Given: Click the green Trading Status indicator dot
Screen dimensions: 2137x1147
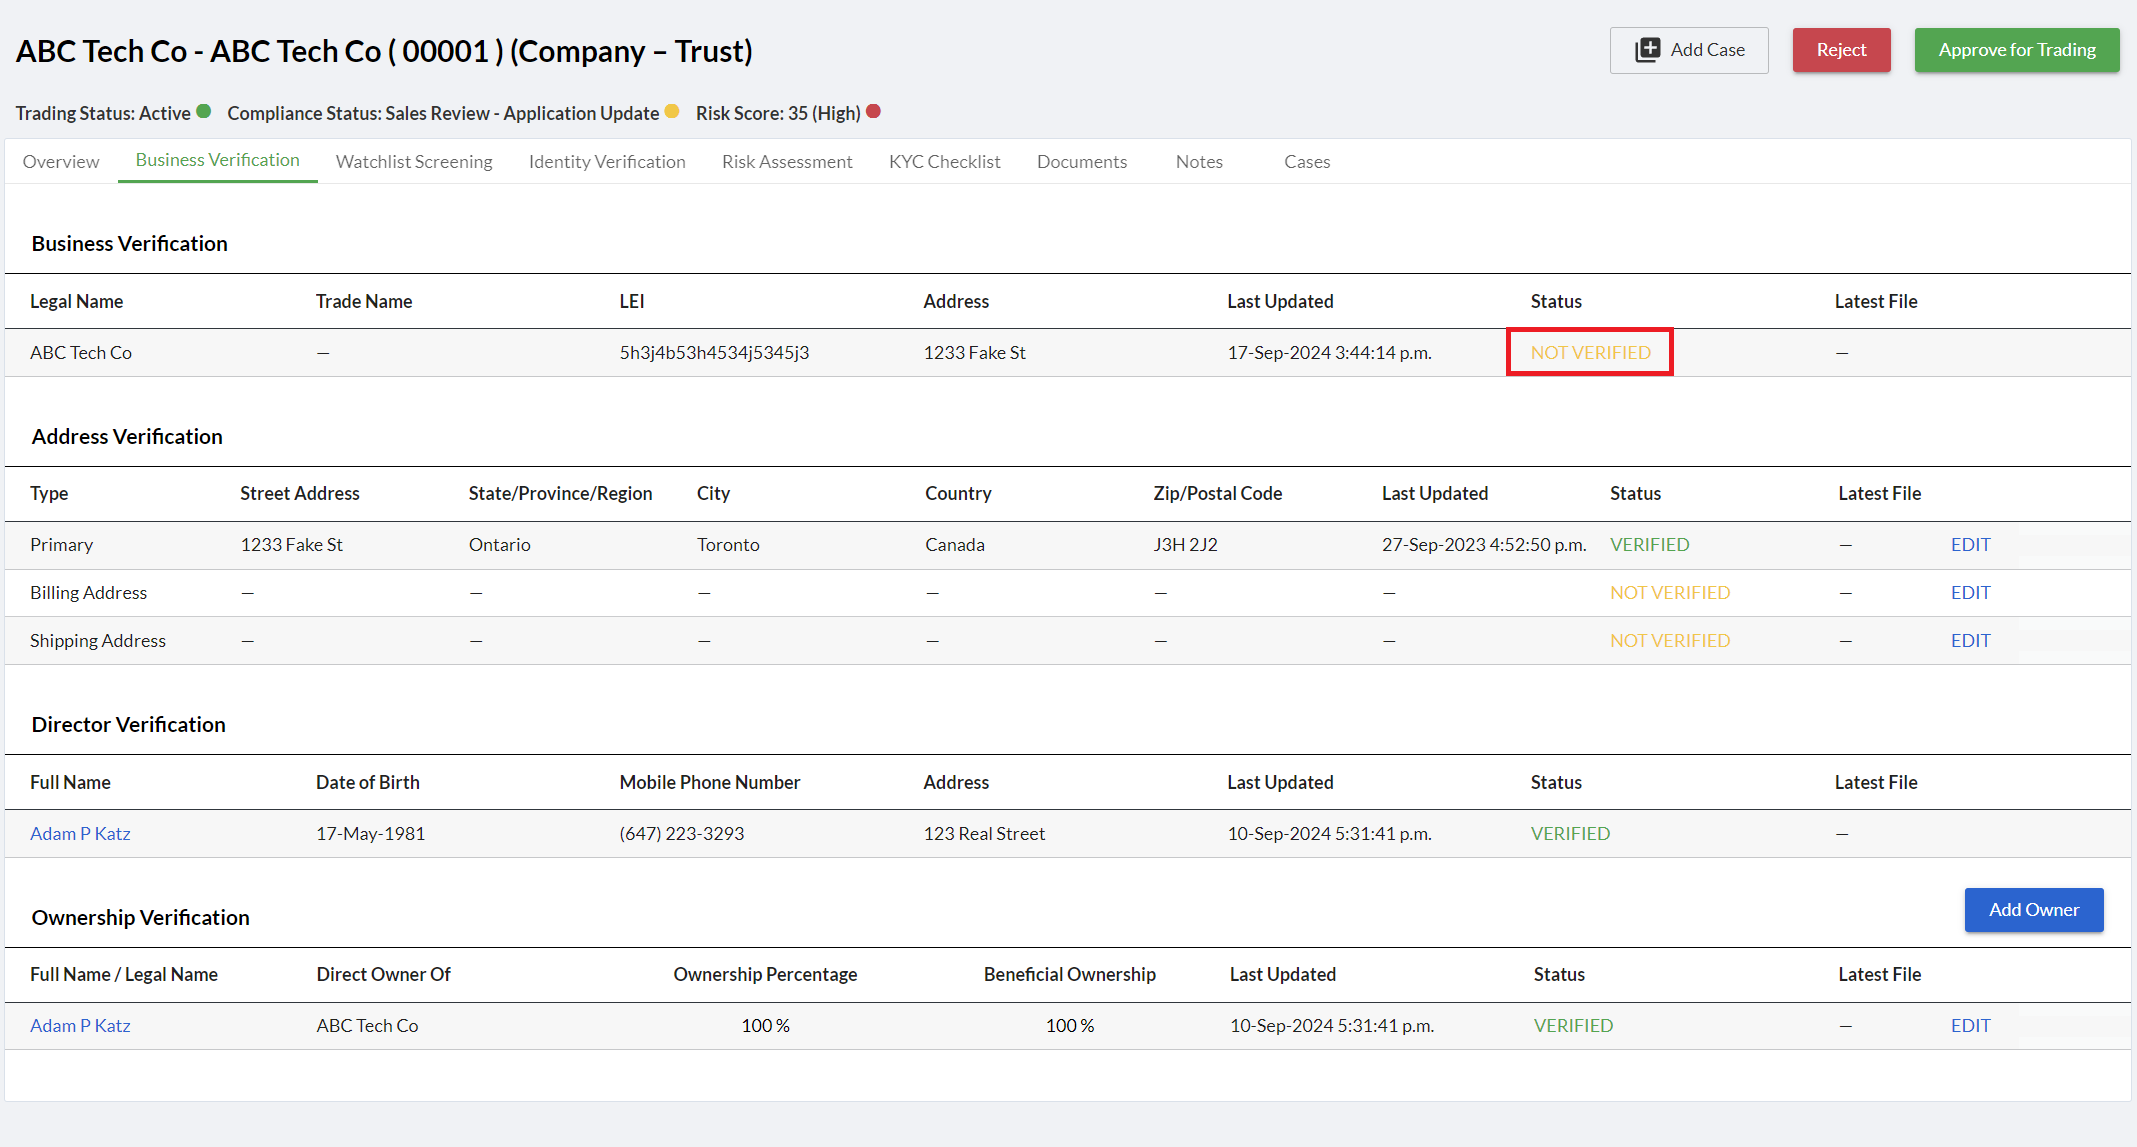Looking at the screenshot, I should (204, 112).
